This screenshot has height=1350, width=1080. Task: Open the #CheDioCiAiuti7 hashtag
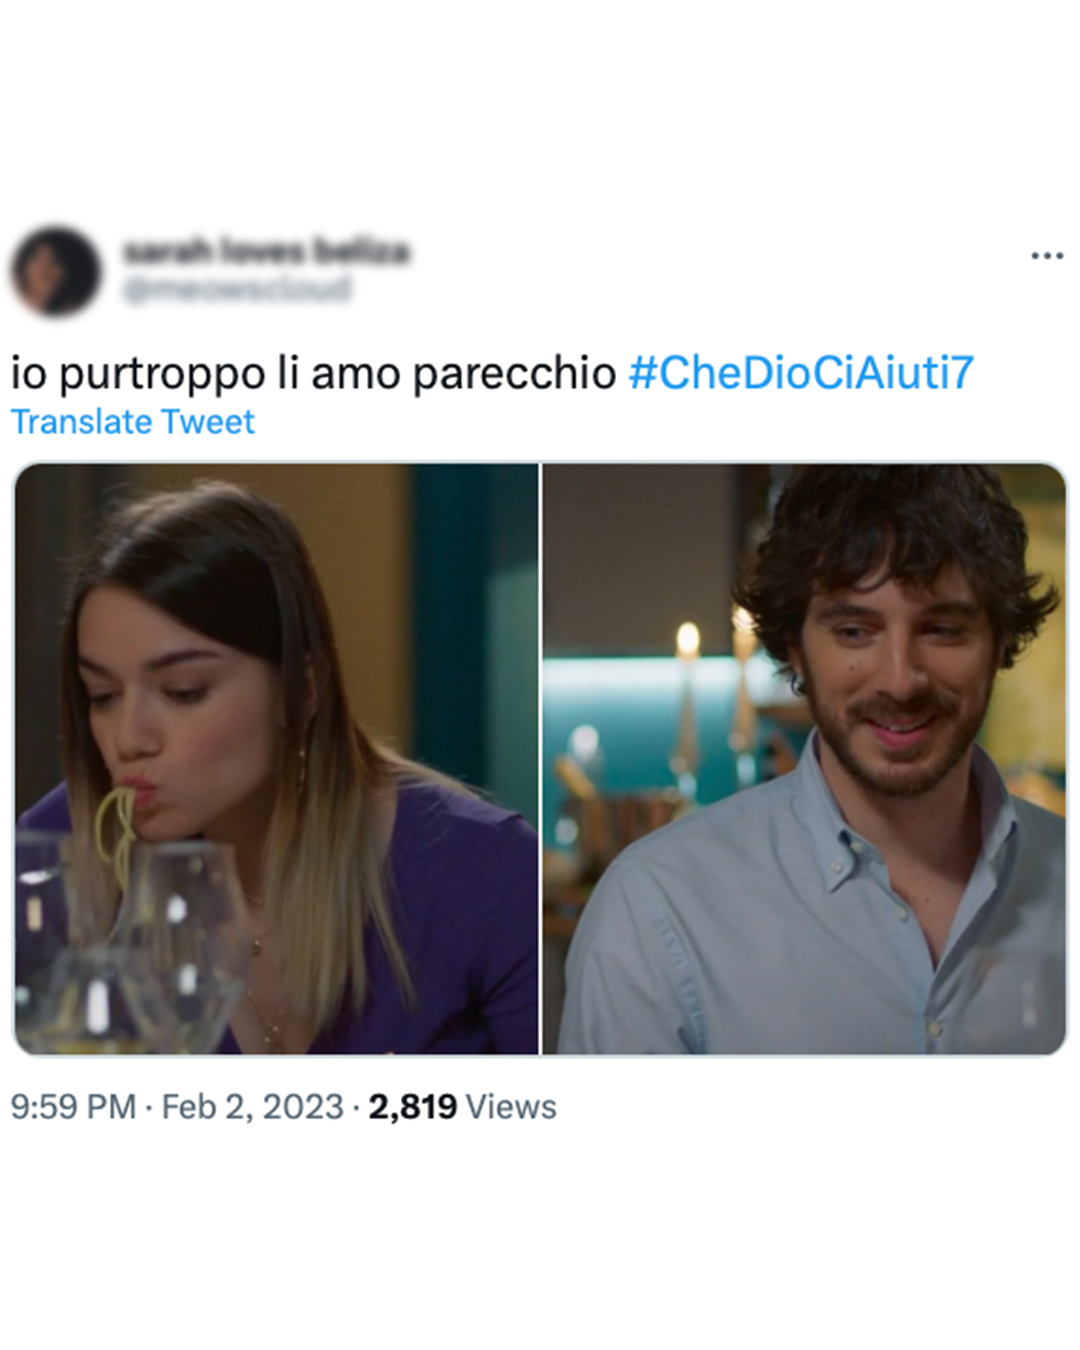tap(800, 372)
